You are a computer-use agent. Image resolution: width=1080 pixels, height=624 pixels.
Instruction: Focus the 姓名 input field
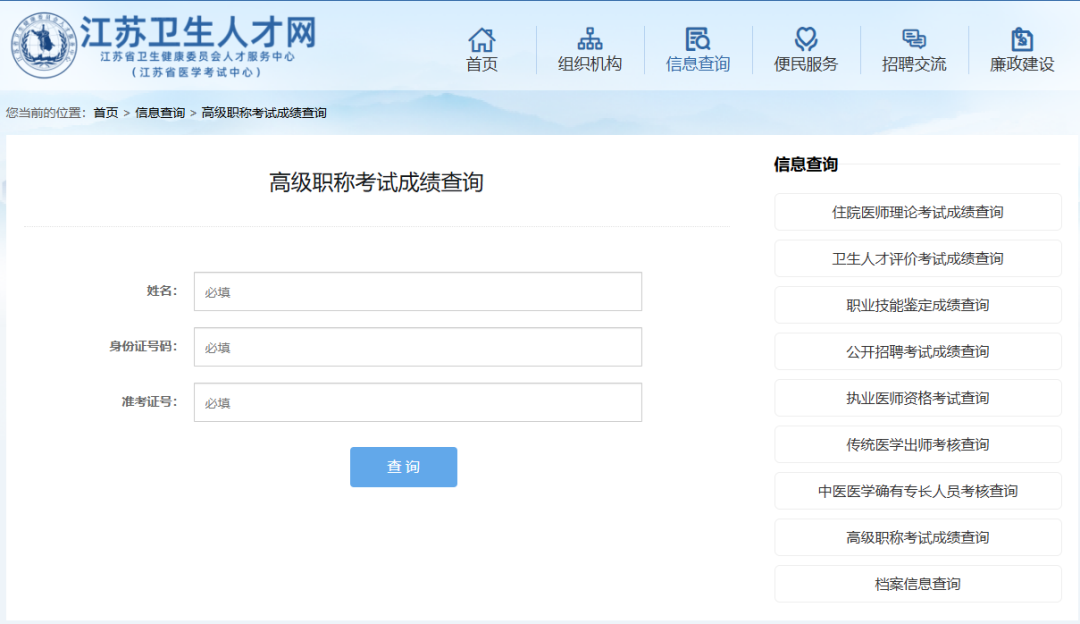(417, 291)
